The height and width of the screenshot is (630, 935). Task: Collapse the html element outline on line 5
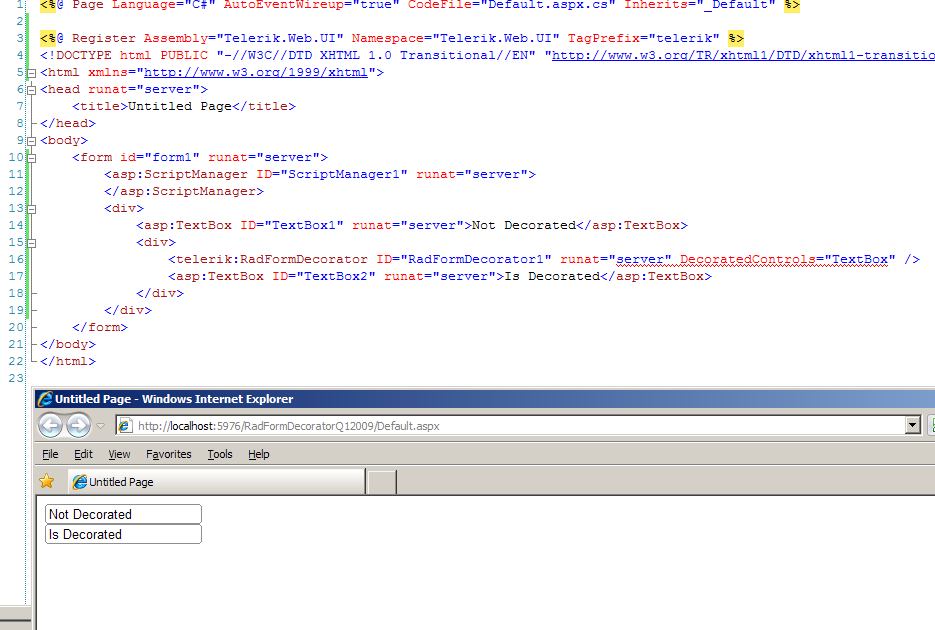tap(32, 73)
